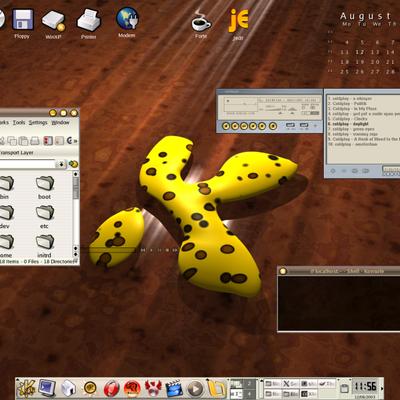
Task: Click the Copy icon in the Konqueror toolbar
Action: click(12, 141)
